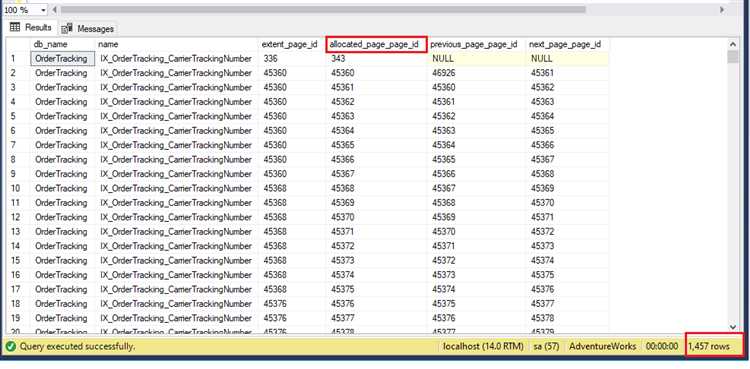Click horizontal scrollbar left arrow

[54, 10]
